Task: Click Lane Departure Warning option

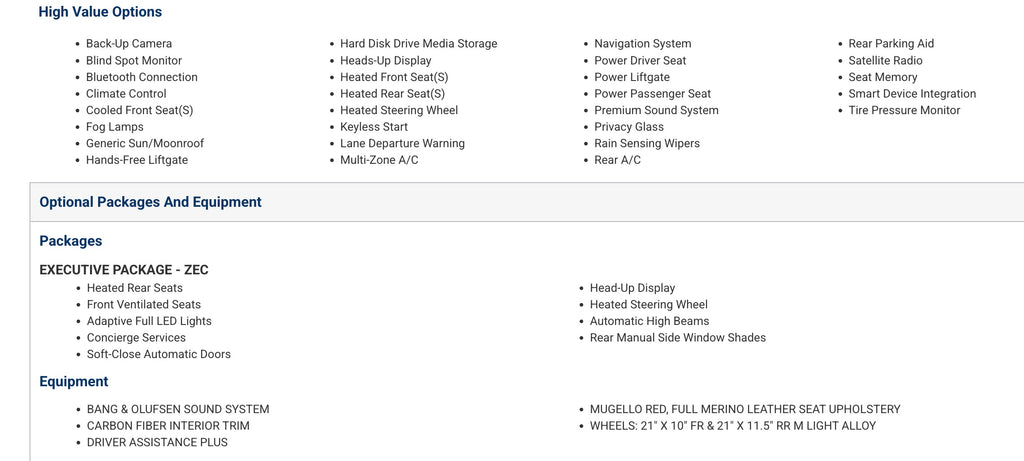Action: pyautogui.click(x=402, y=144)
